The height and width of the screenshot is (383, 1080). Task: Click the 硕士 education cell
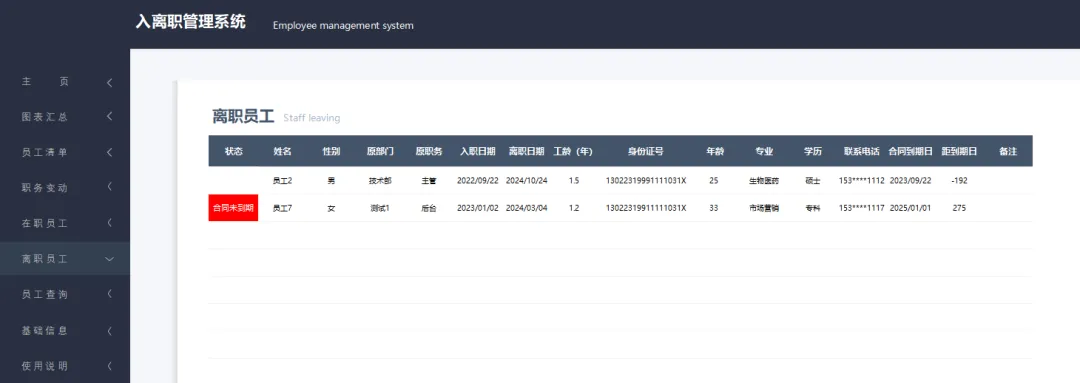[x=813, y=180]
